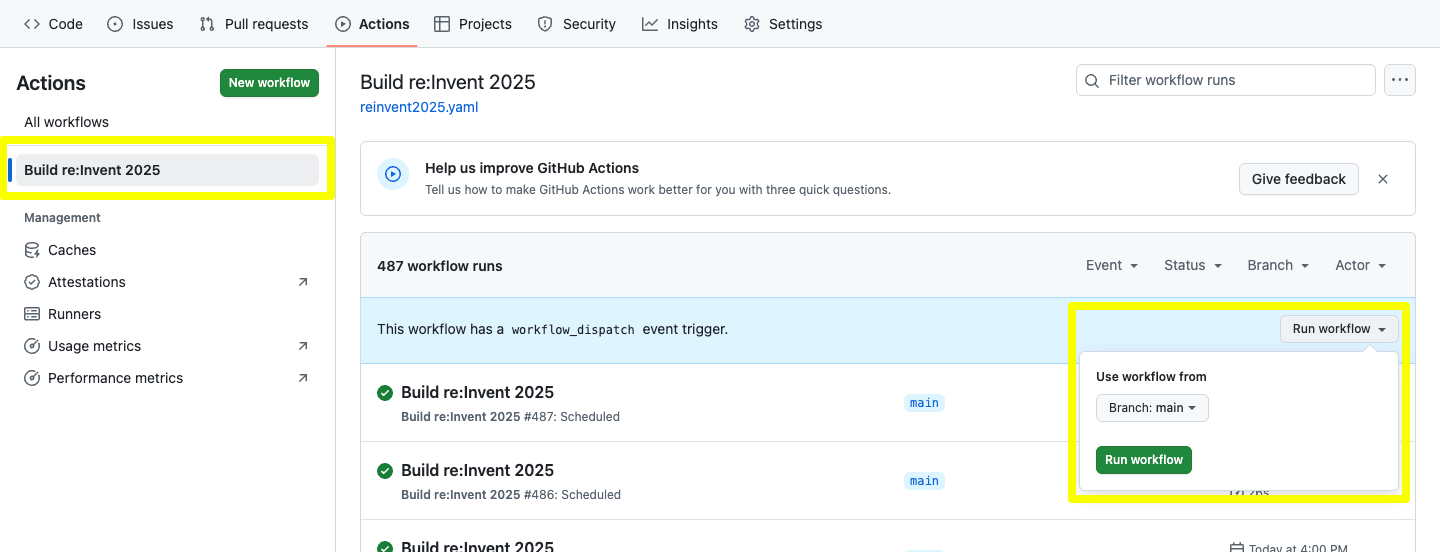Click the Usage metrics gauge icon
The height and width of the screenshot is (552, 1440).
click(x=32, y=346)
